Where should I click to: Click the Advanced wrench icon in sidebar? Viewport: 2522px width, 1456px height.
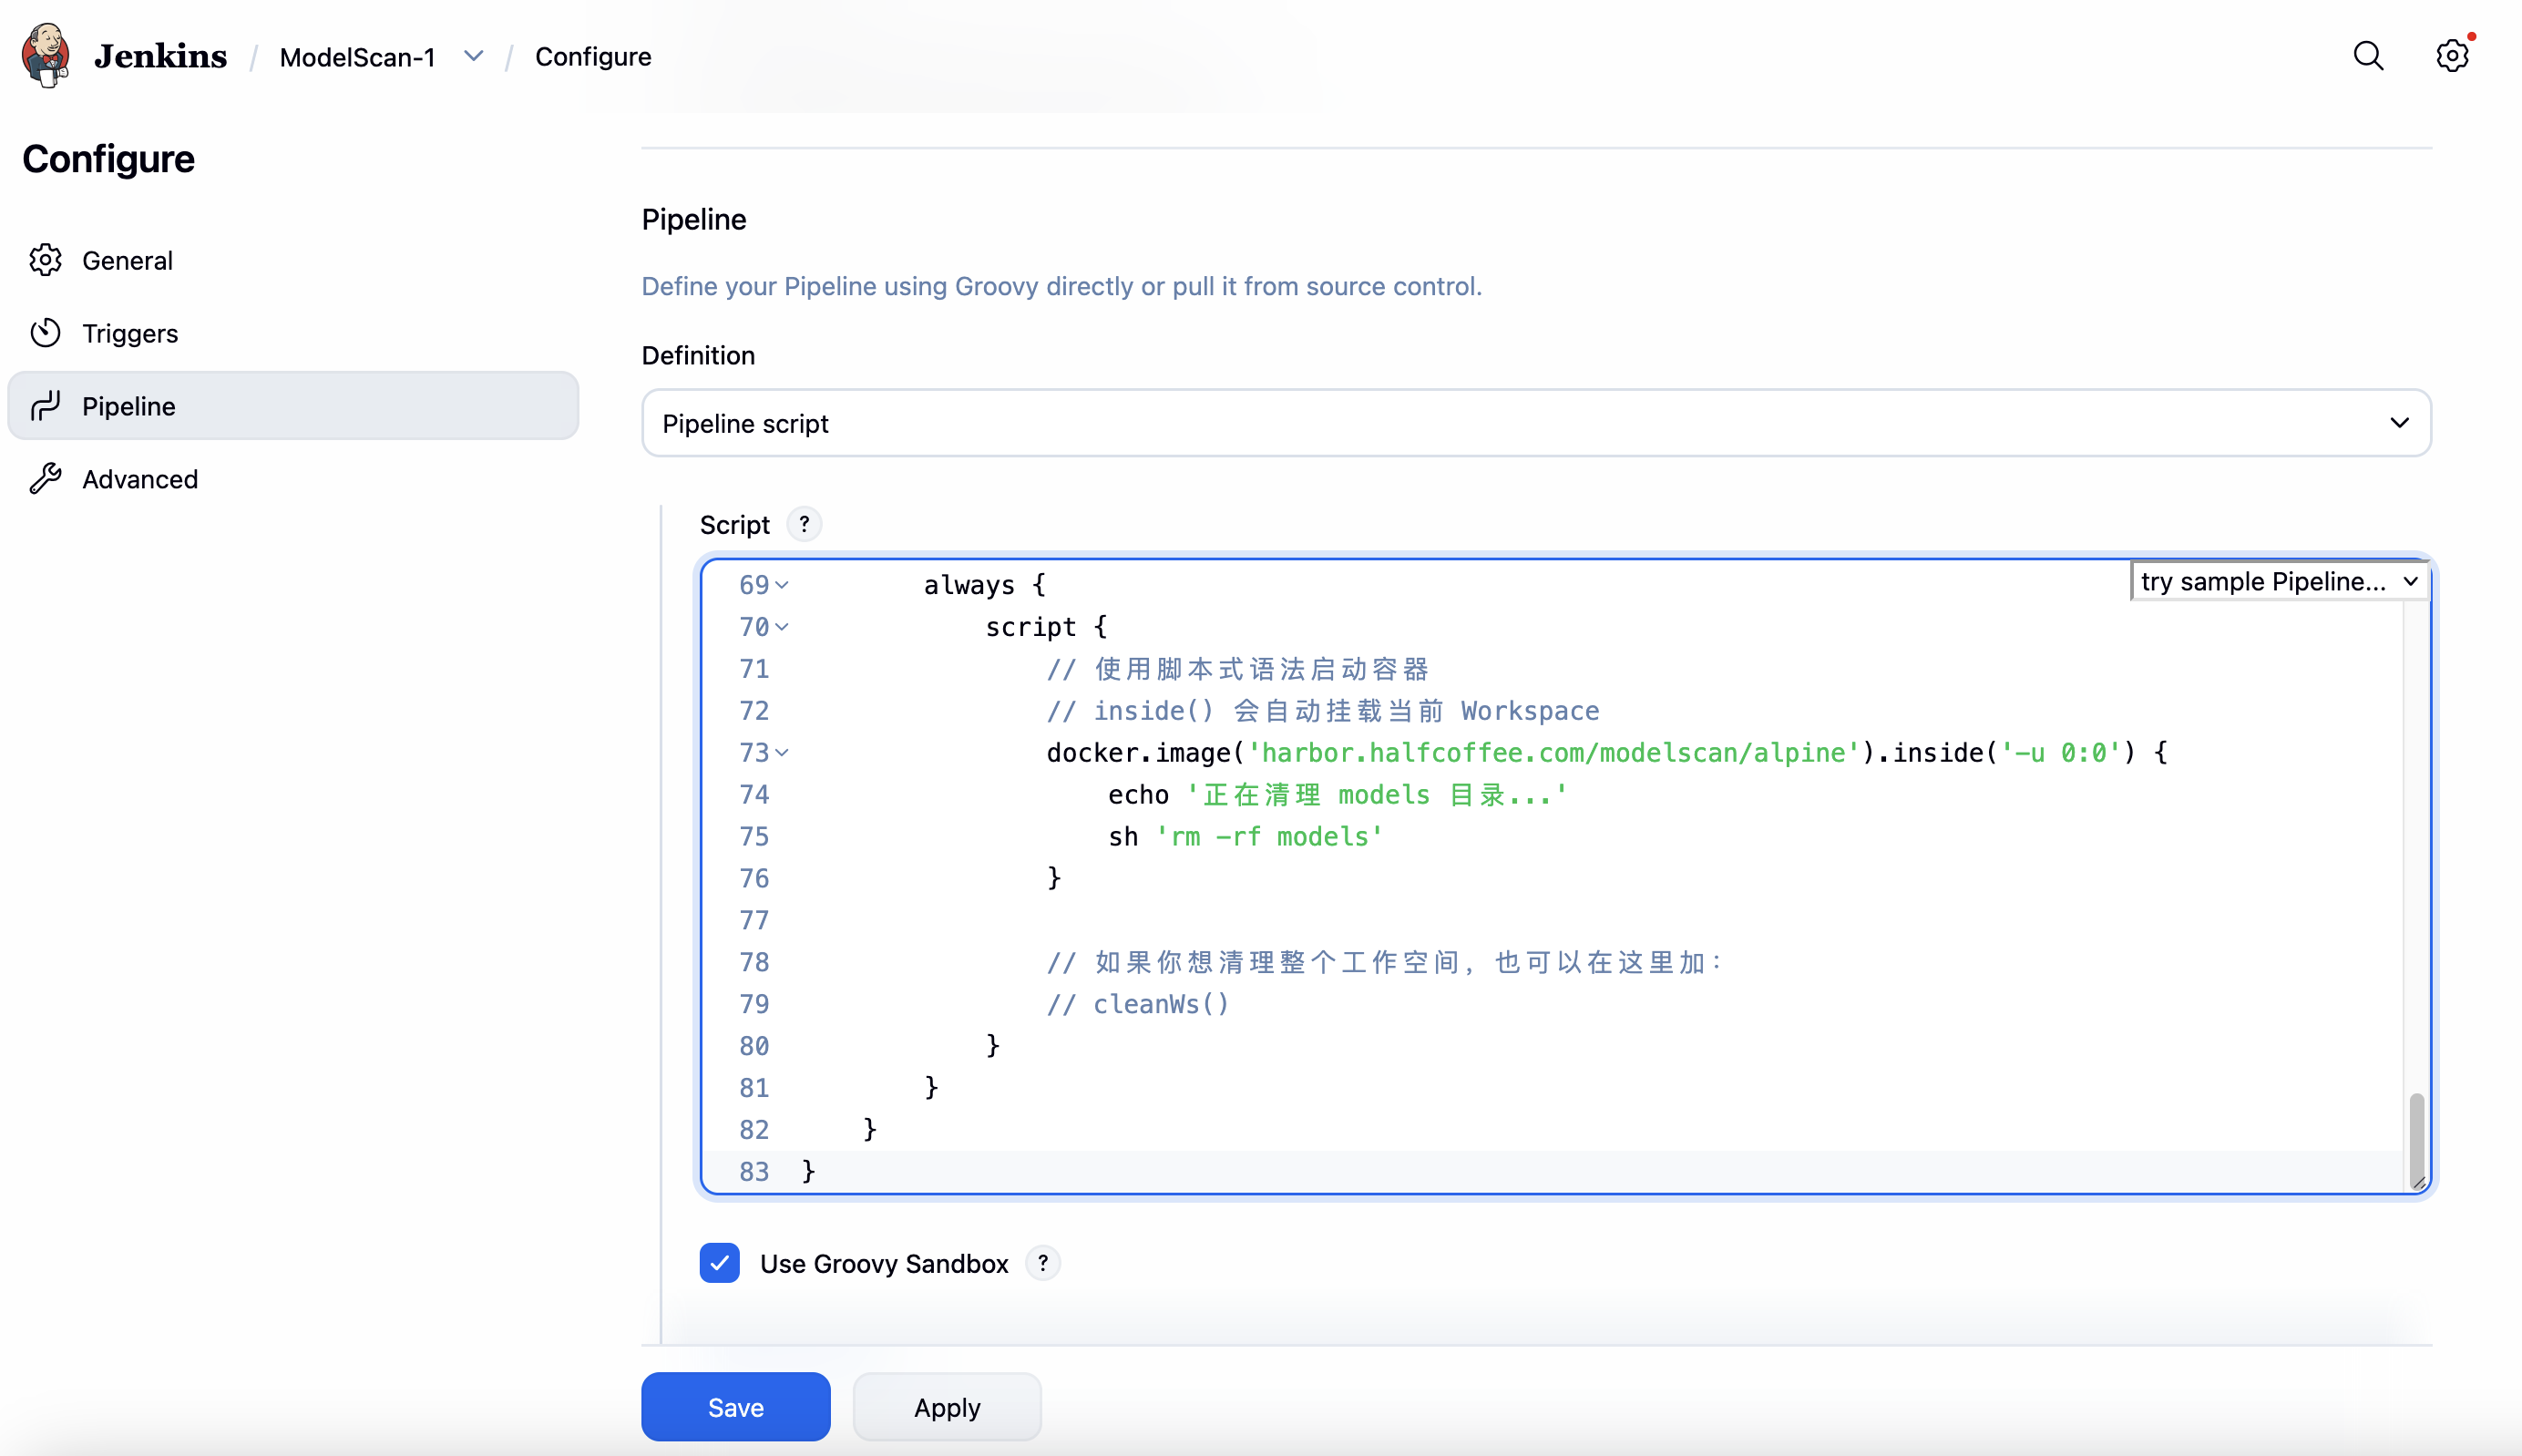click(46, 479)
